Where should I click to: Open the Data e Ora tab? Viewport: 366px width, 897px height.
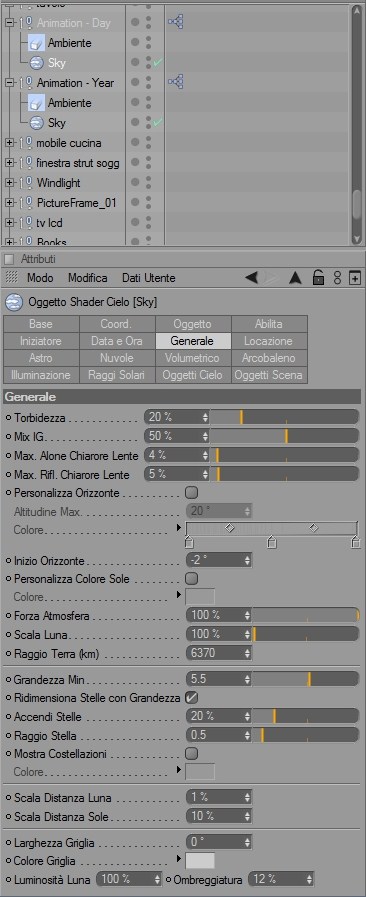pos(117,341)
